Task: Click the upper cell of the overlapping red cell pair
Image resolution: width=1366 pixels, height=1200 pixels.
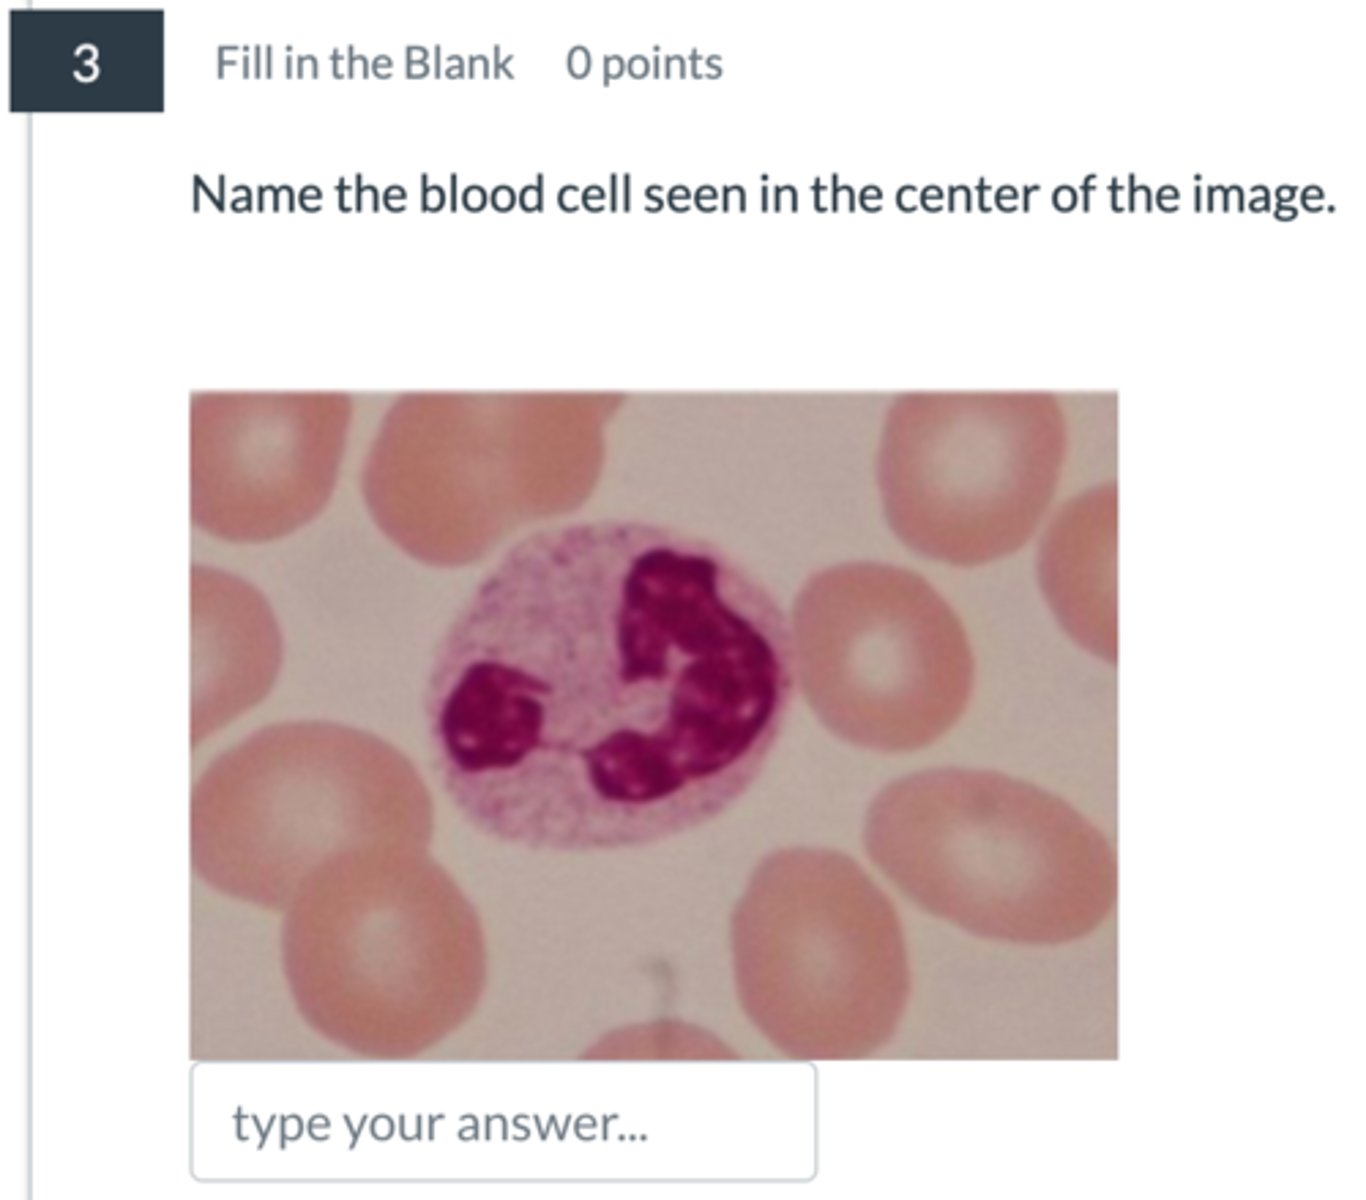Action: point(300,800)
